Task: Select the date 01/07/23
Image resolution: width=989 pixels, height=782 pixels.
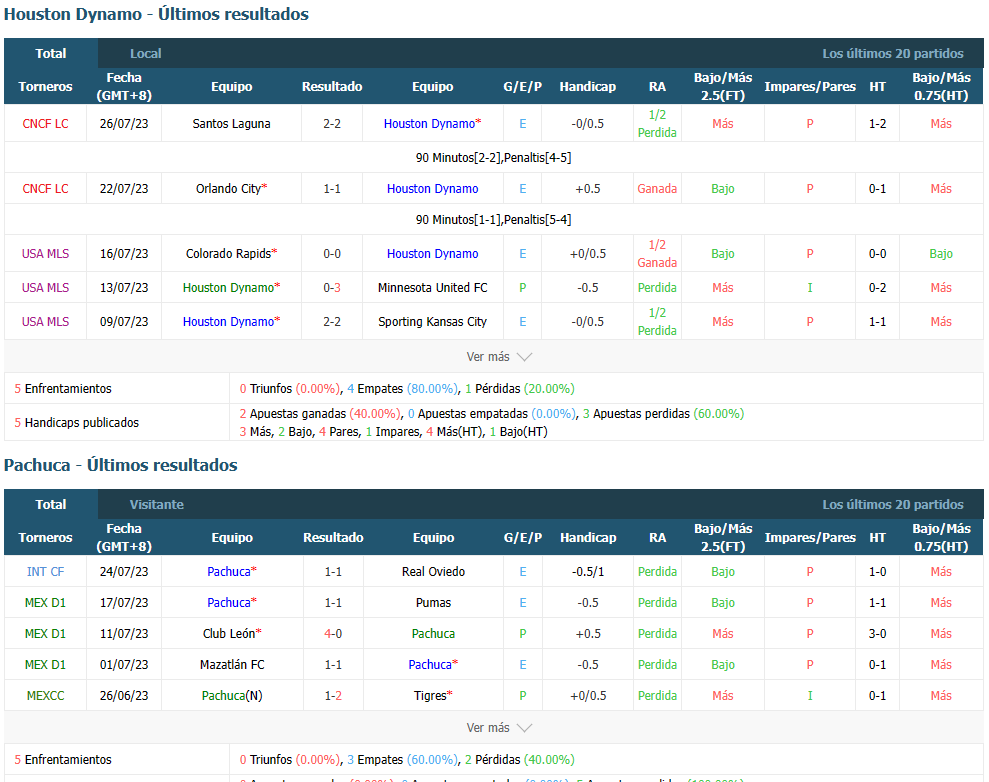Action: (x=124, y=664)
